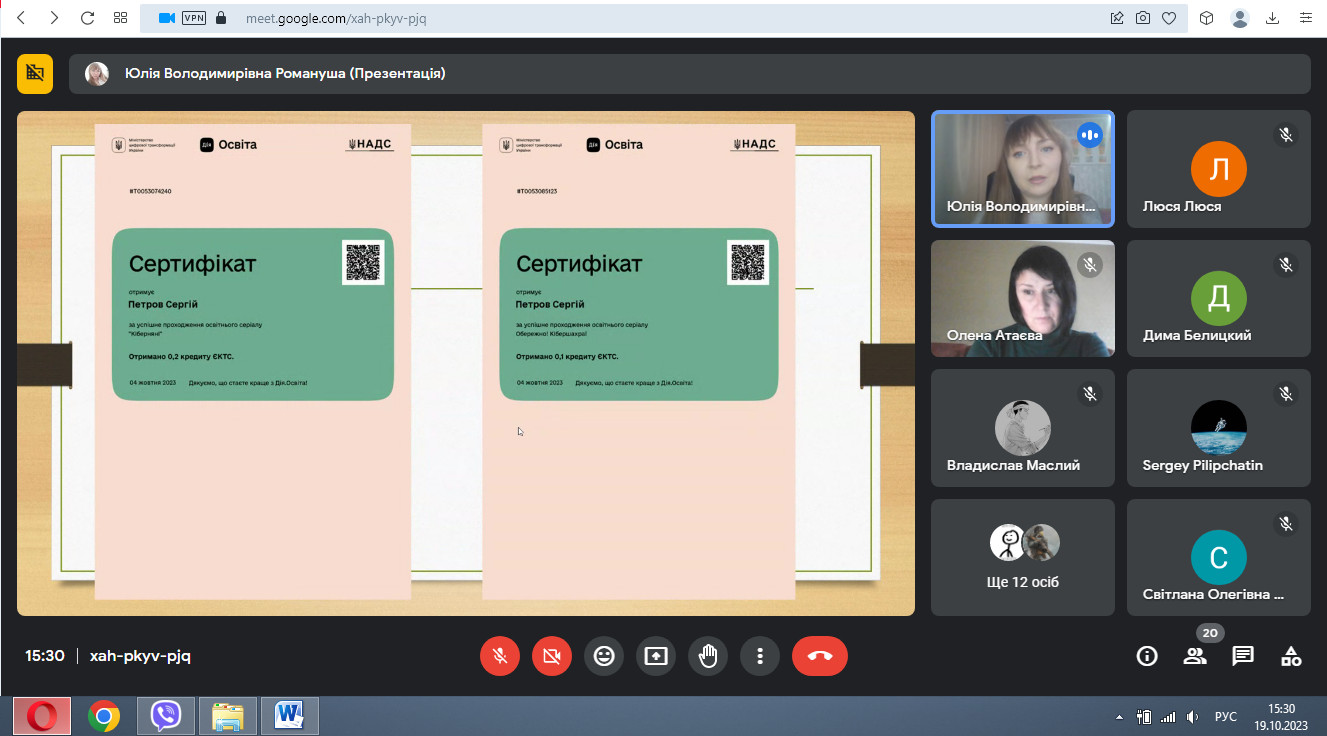Click muted mic icon on Олена Атаєва tile
1327x736 pixels.
[x=1090, y=264]
